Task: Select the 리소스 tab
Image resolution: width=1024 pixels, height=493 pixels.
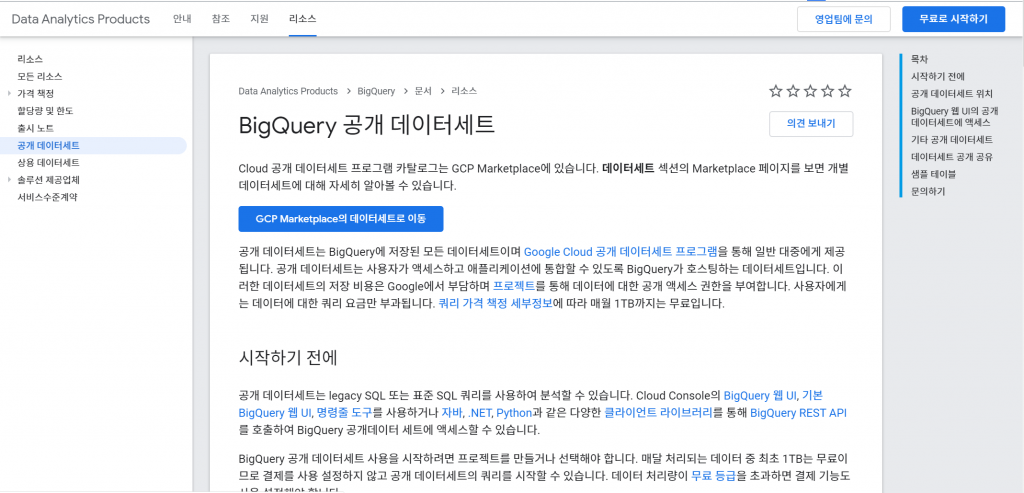Action: click(x=302, y=19)
